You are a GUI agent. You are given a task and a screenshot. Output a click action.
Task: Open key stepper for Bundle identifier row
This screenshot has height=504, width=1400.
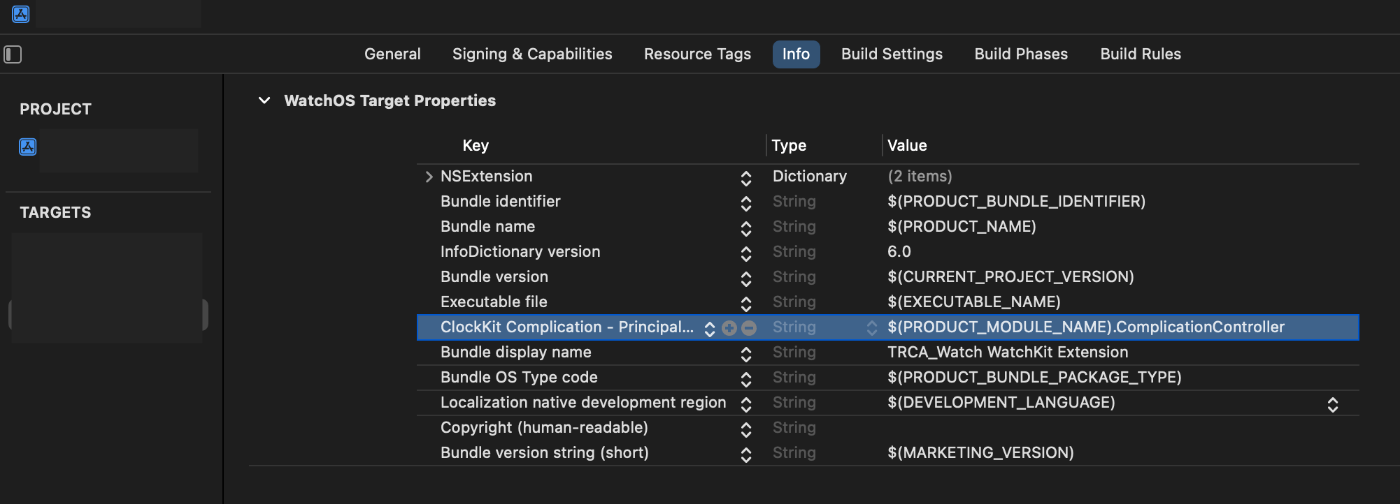(x=746, y=203)
